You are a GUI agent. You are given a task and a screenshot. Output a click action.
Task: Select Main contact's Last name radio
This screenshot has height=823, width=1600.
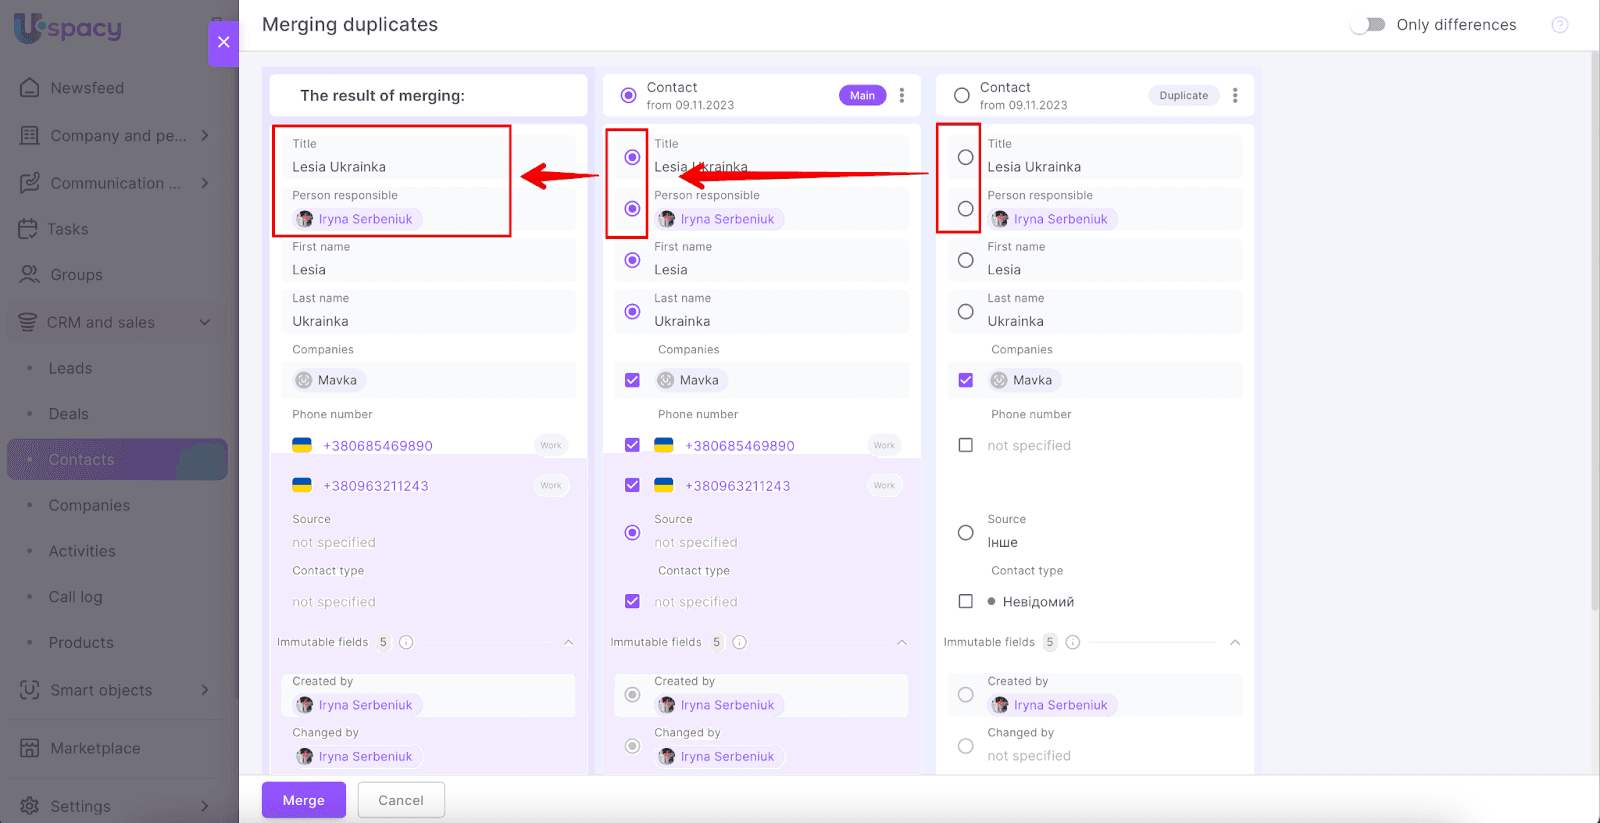pyautogui.click(x=632, y=311)
